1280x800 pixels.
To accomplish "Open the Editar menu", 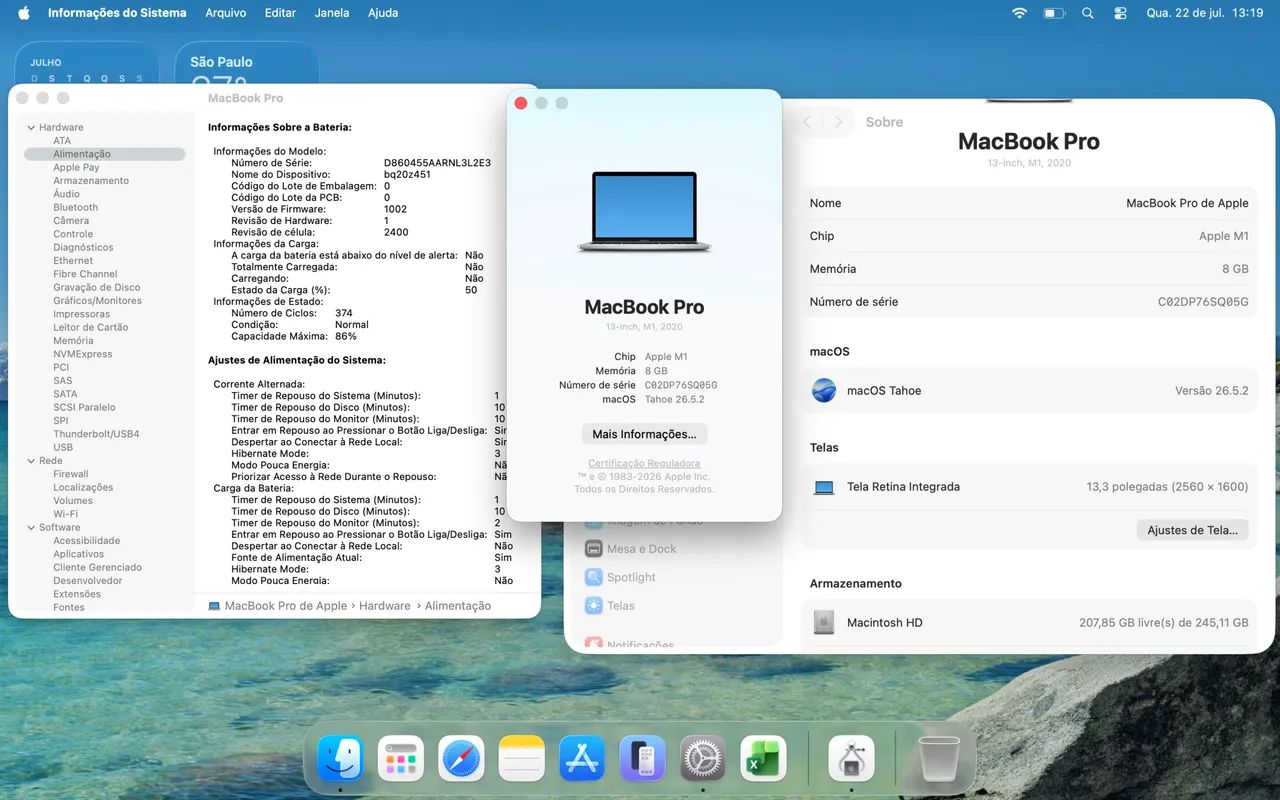I will coord(280,13).
